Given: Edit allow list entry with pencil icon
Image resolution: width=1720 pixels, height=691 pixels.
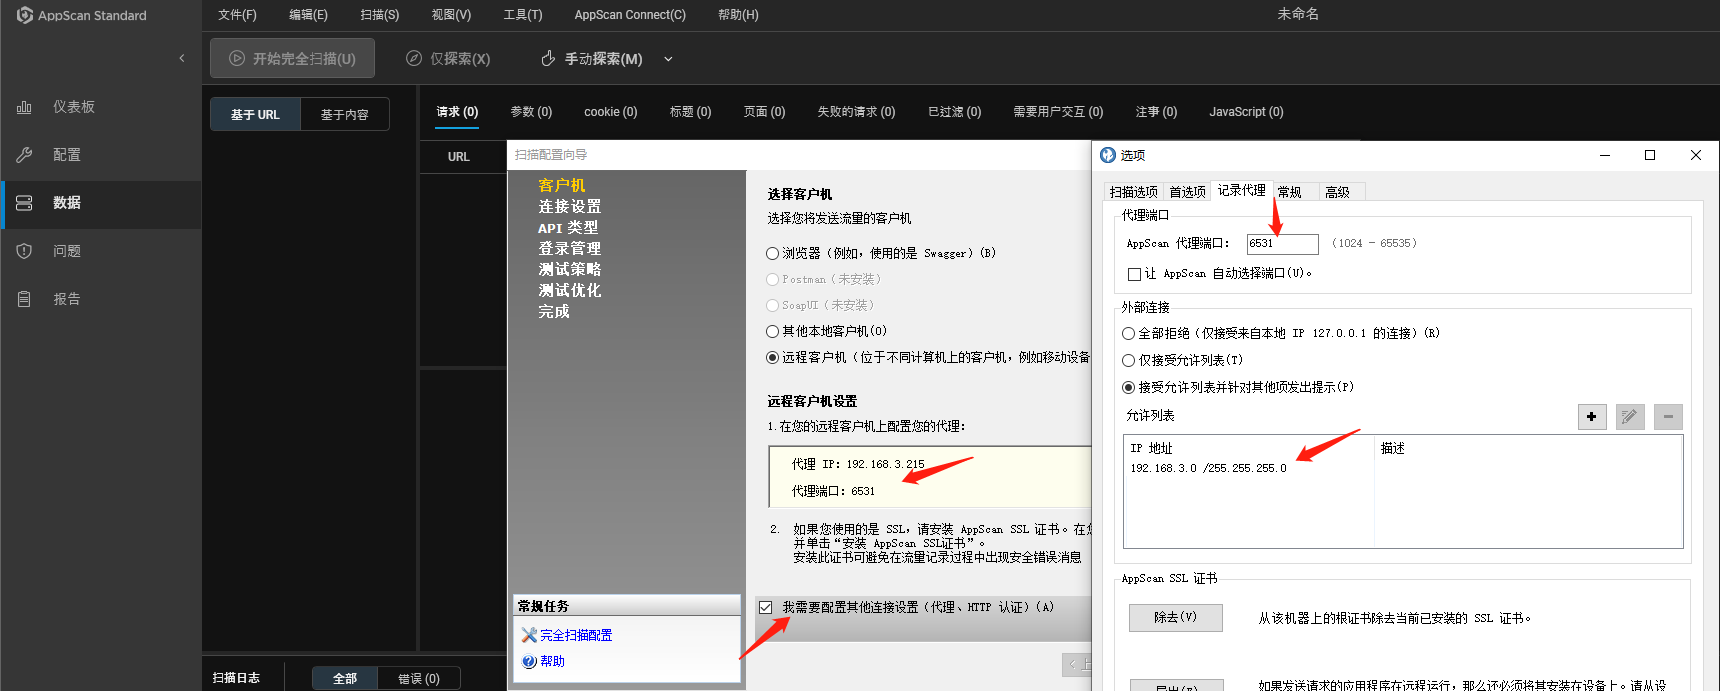Looking at the screenshot, I should click(1630, 417).
